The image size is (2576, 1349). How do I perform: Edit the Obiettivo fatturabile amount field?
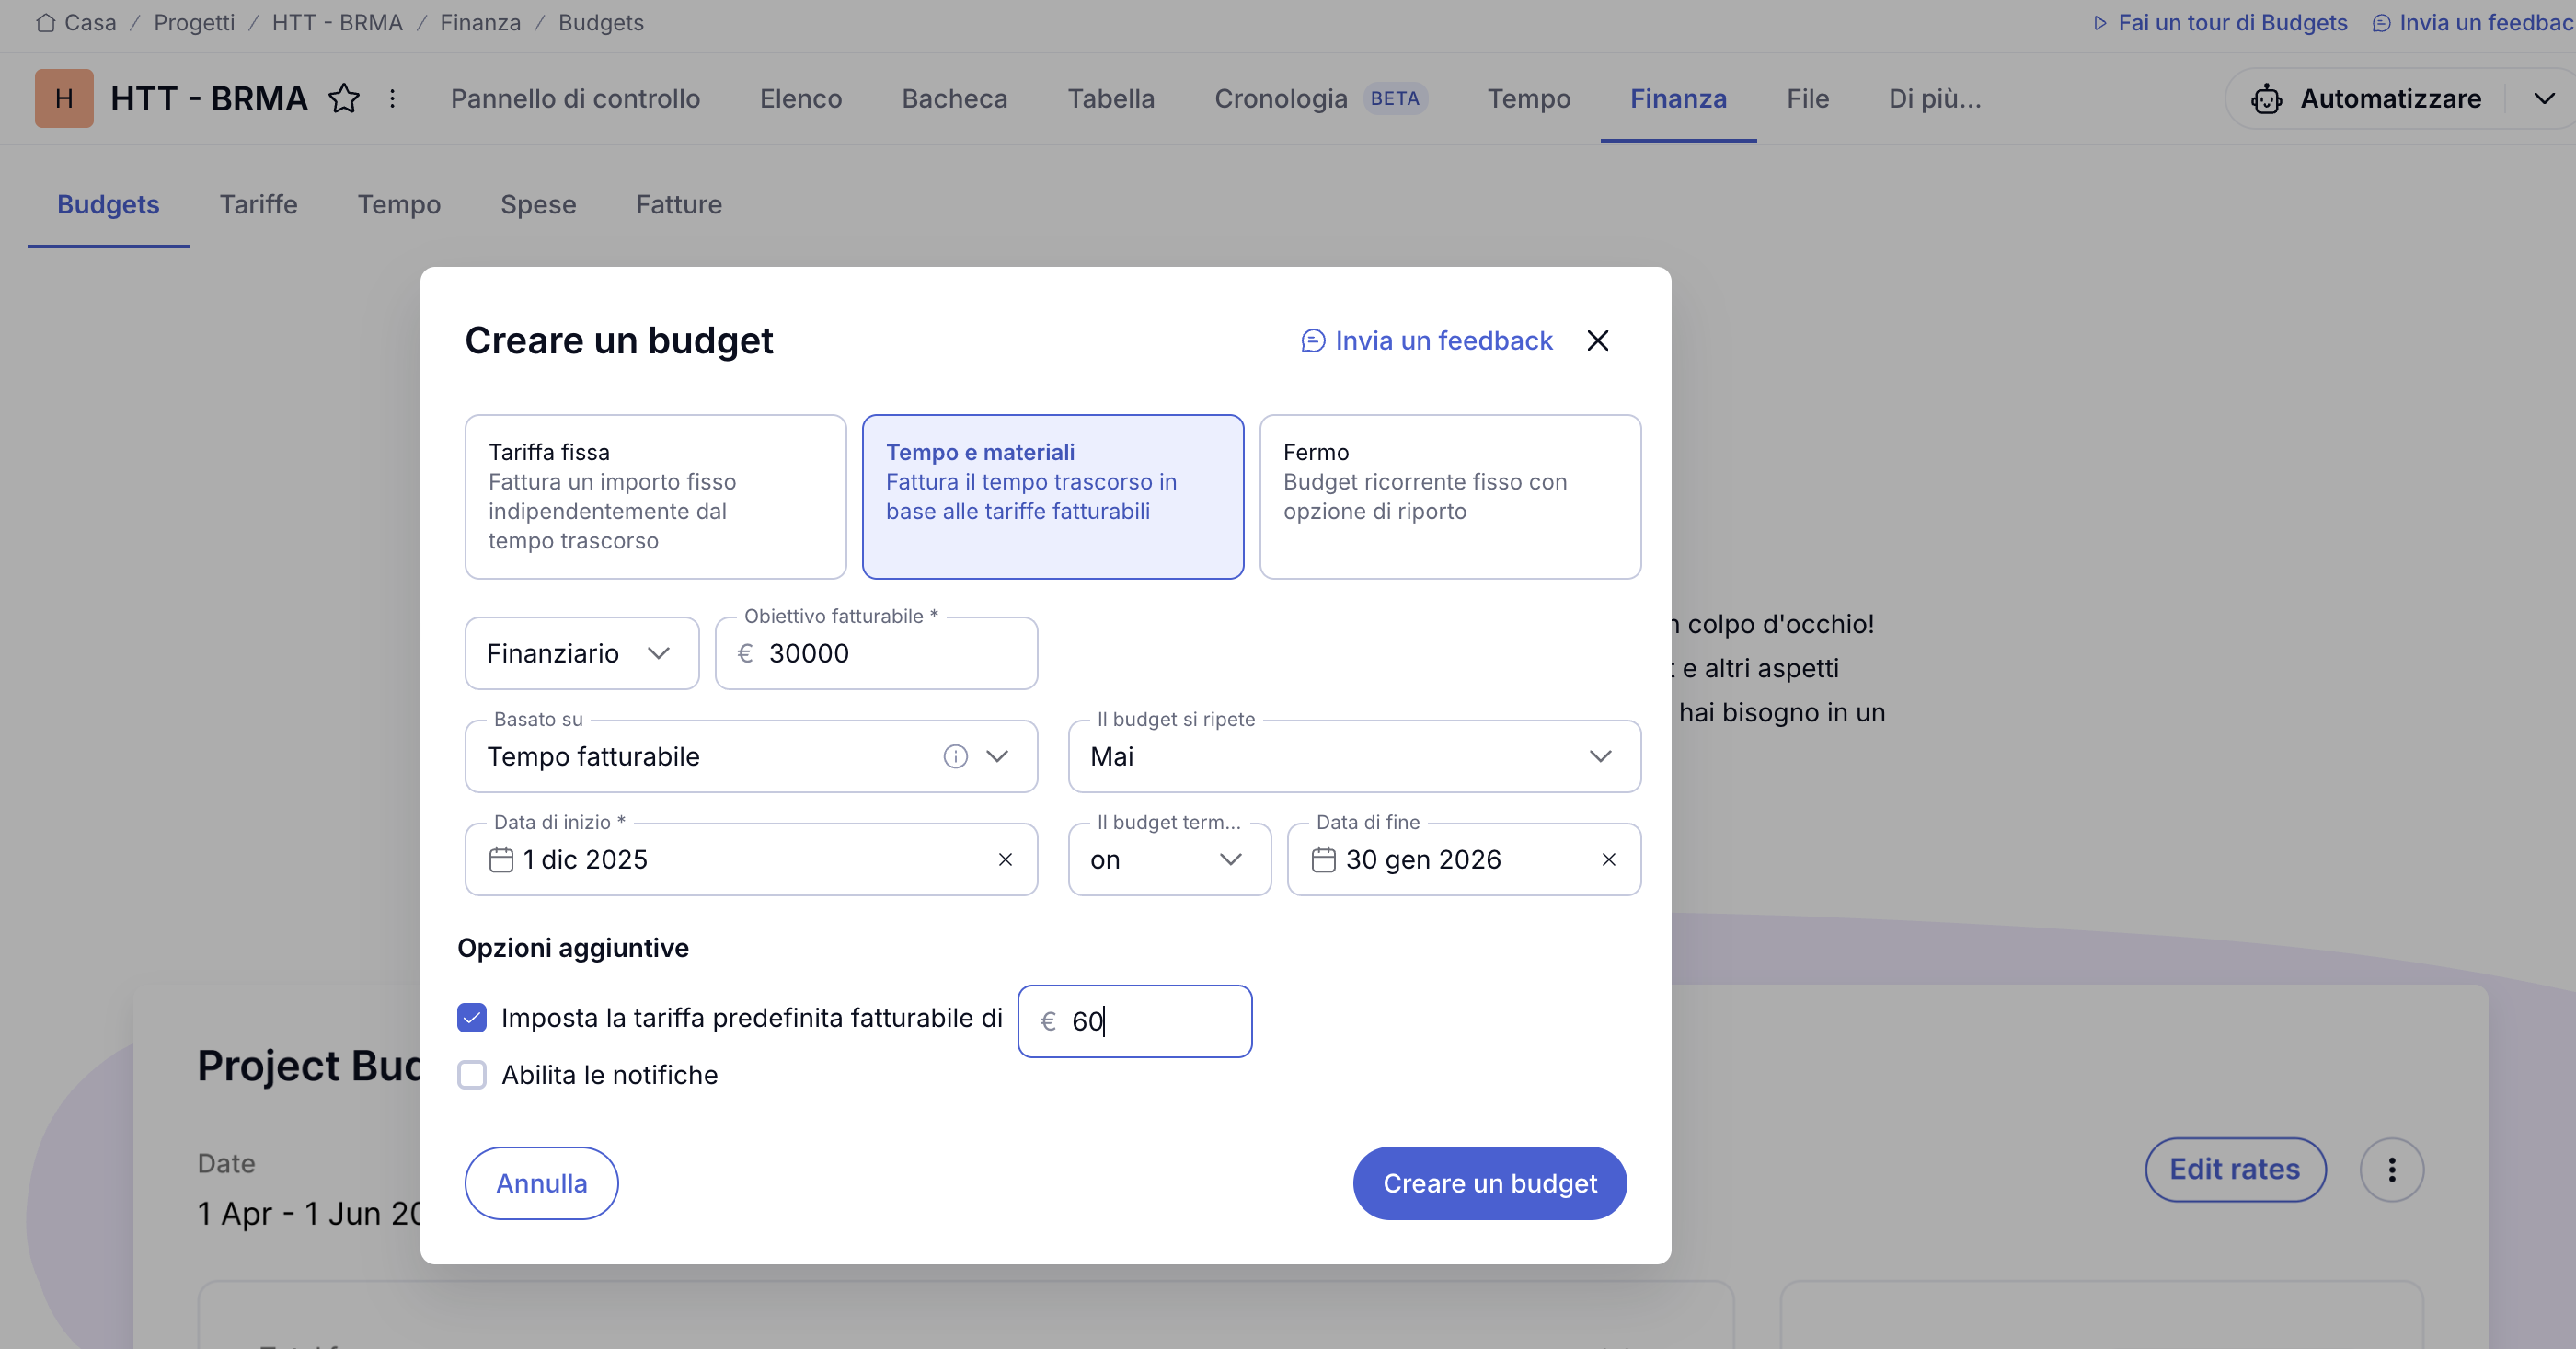[x=880, y=653]
